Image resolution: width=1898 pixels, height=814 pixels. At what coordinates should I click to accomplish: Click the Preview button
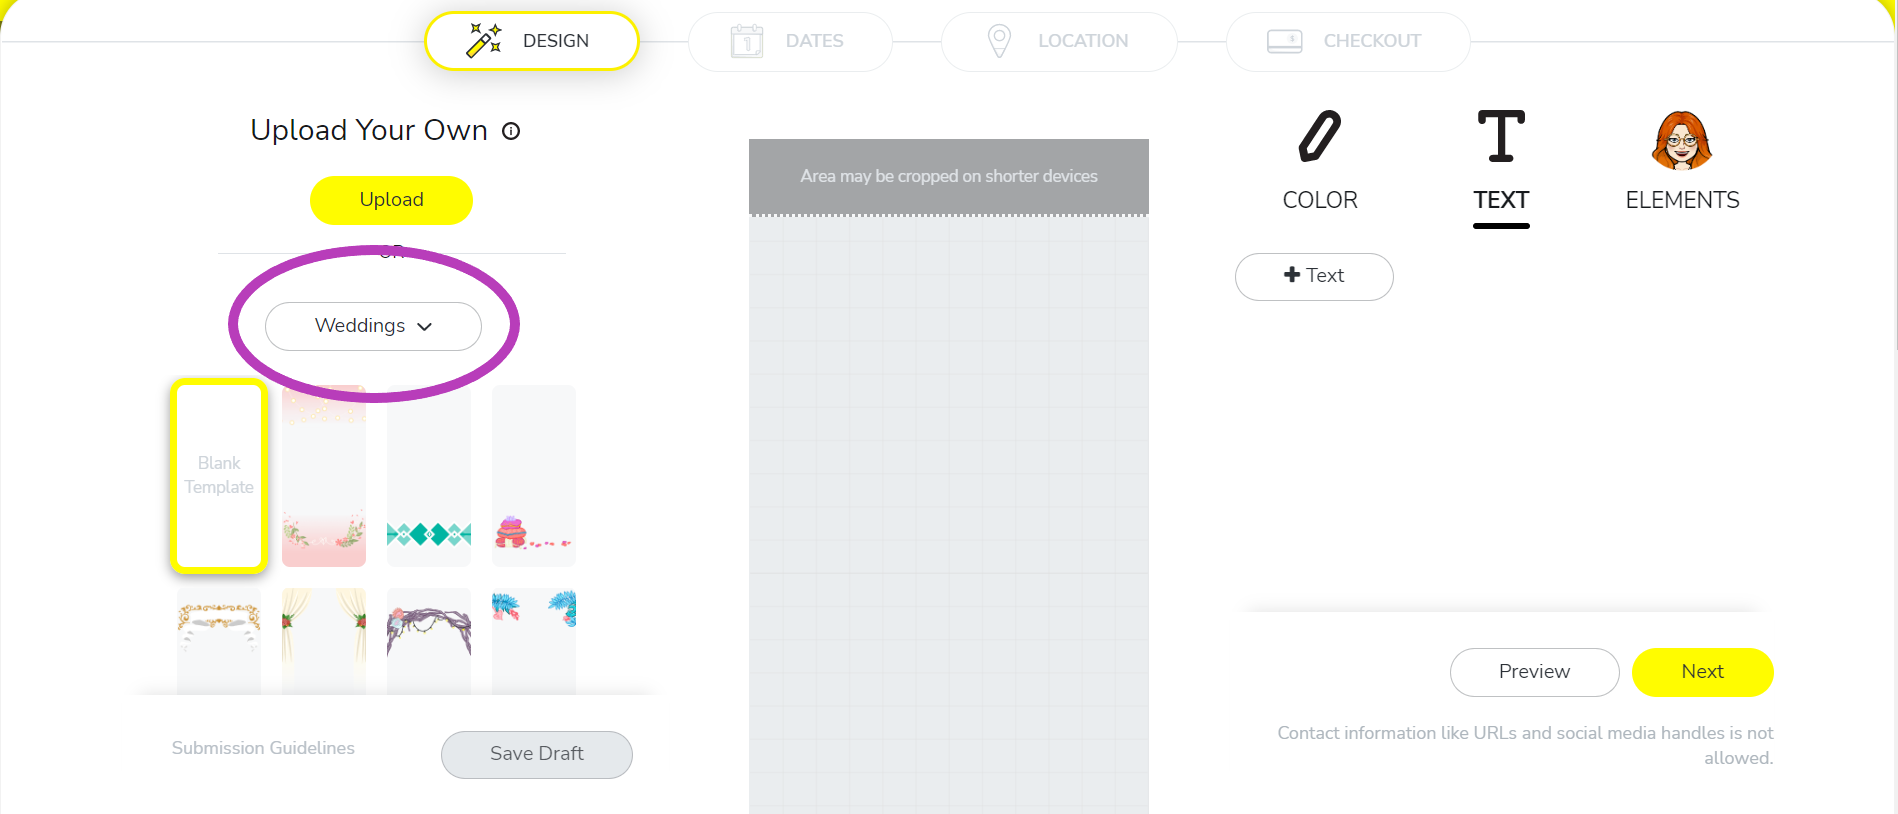tap(1534, 672)
